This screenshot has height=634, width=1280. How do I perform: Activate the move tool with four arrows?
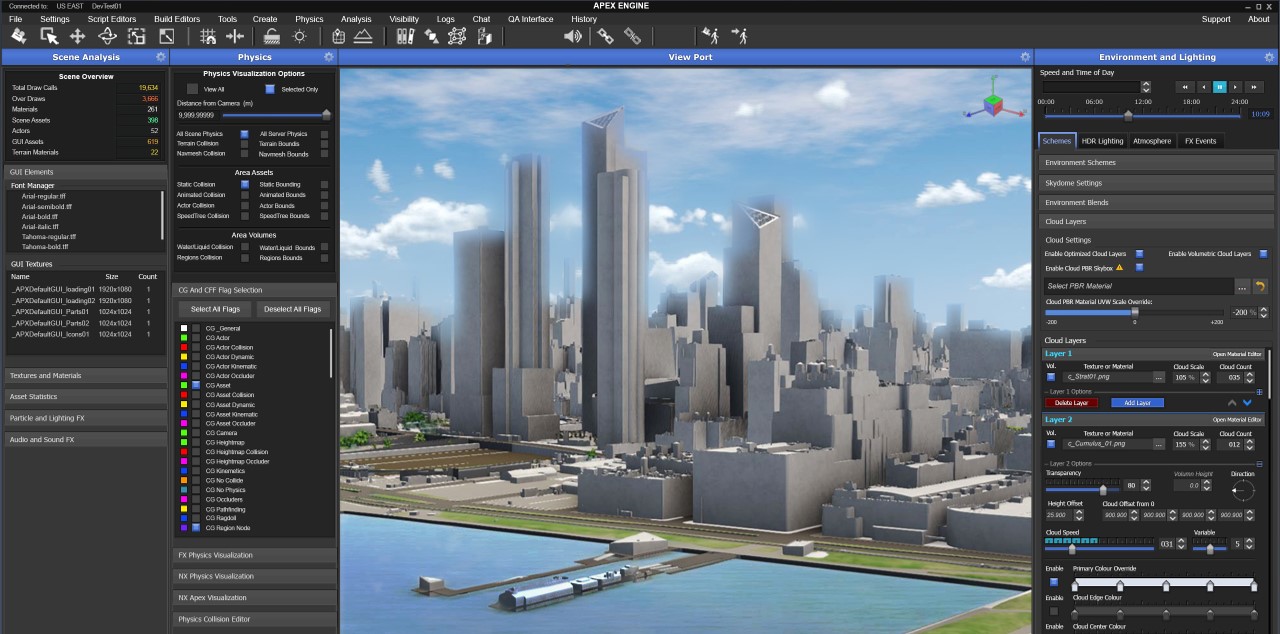pyautogui.click(x=77, y=36)
